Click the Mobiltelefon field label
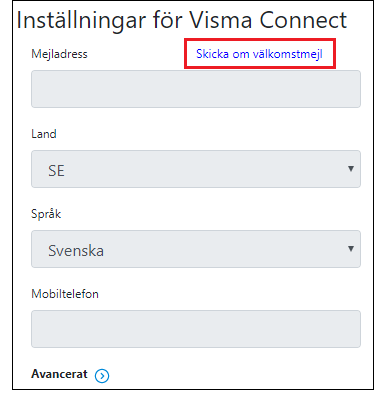Screen dimensions: 390x418 coord(65,294)
